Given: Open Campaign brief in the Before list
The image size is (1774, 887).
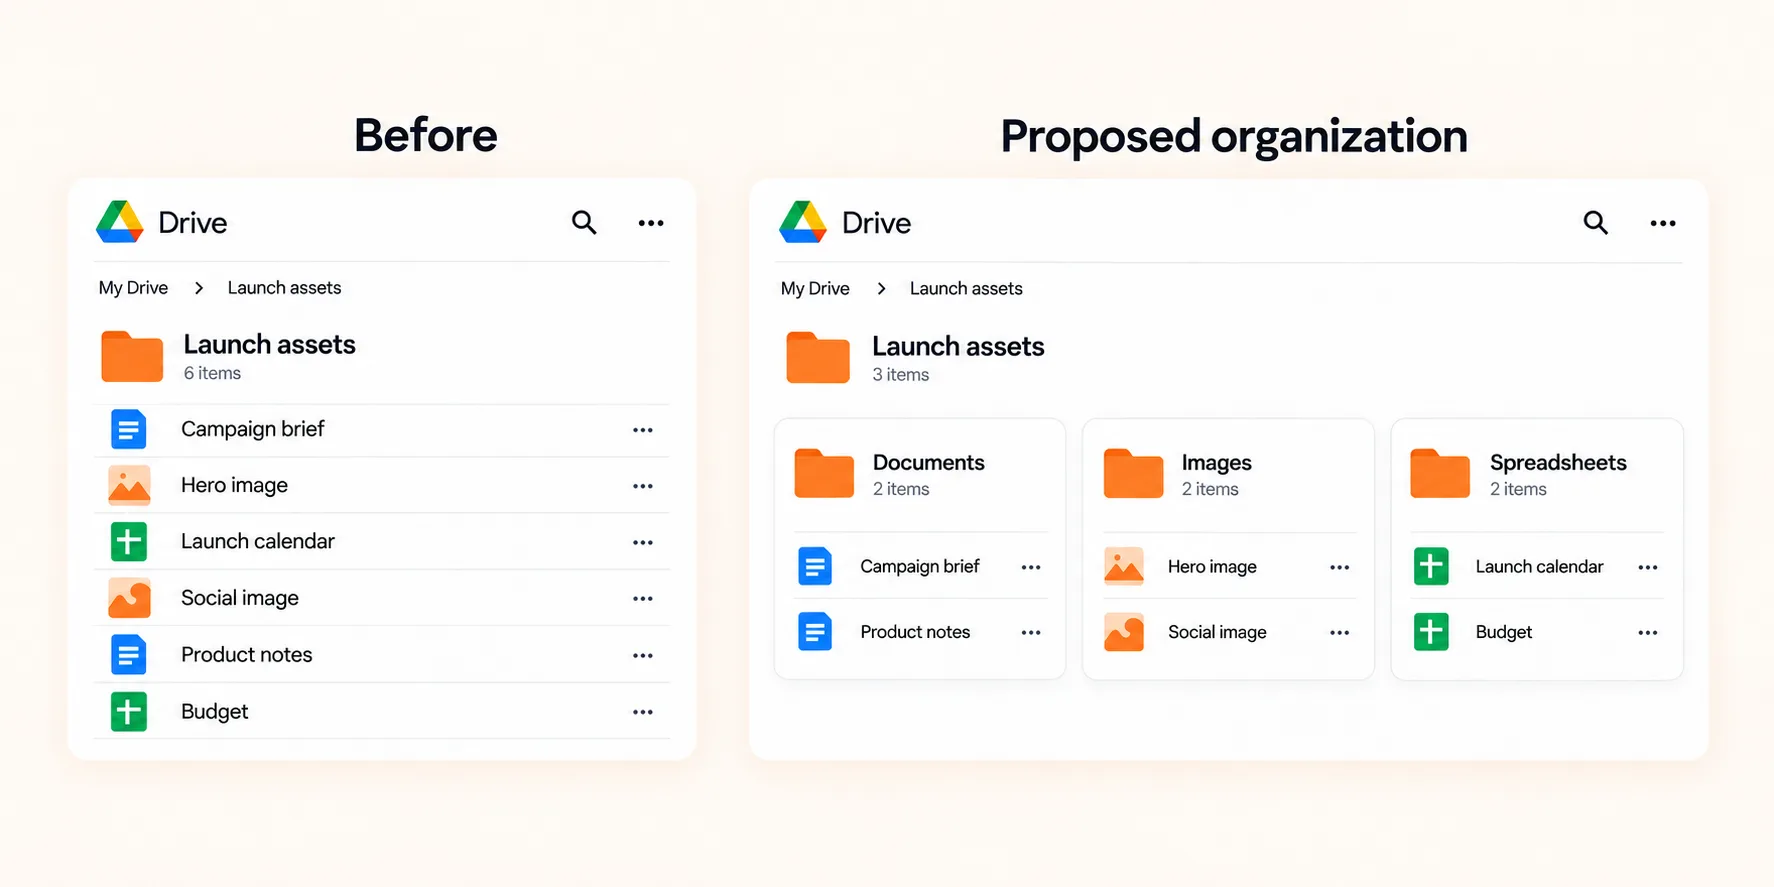Looking at the screenshot, I should 253,429.
